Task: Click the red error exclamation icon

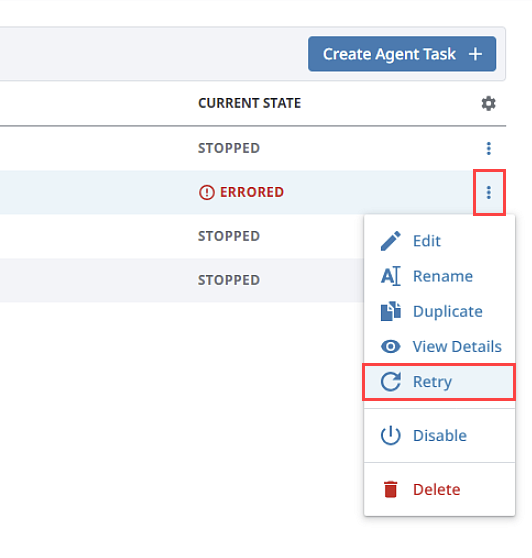Action: click(206, 193)
